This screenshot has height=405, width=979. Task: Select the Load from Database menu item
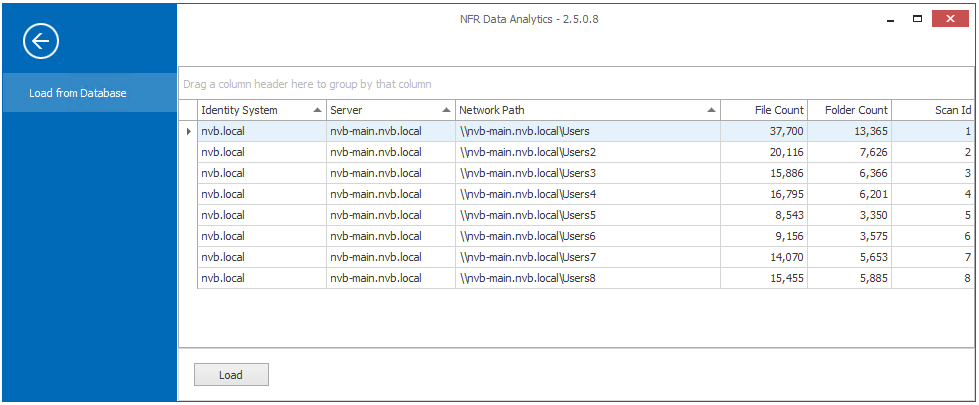78,93
